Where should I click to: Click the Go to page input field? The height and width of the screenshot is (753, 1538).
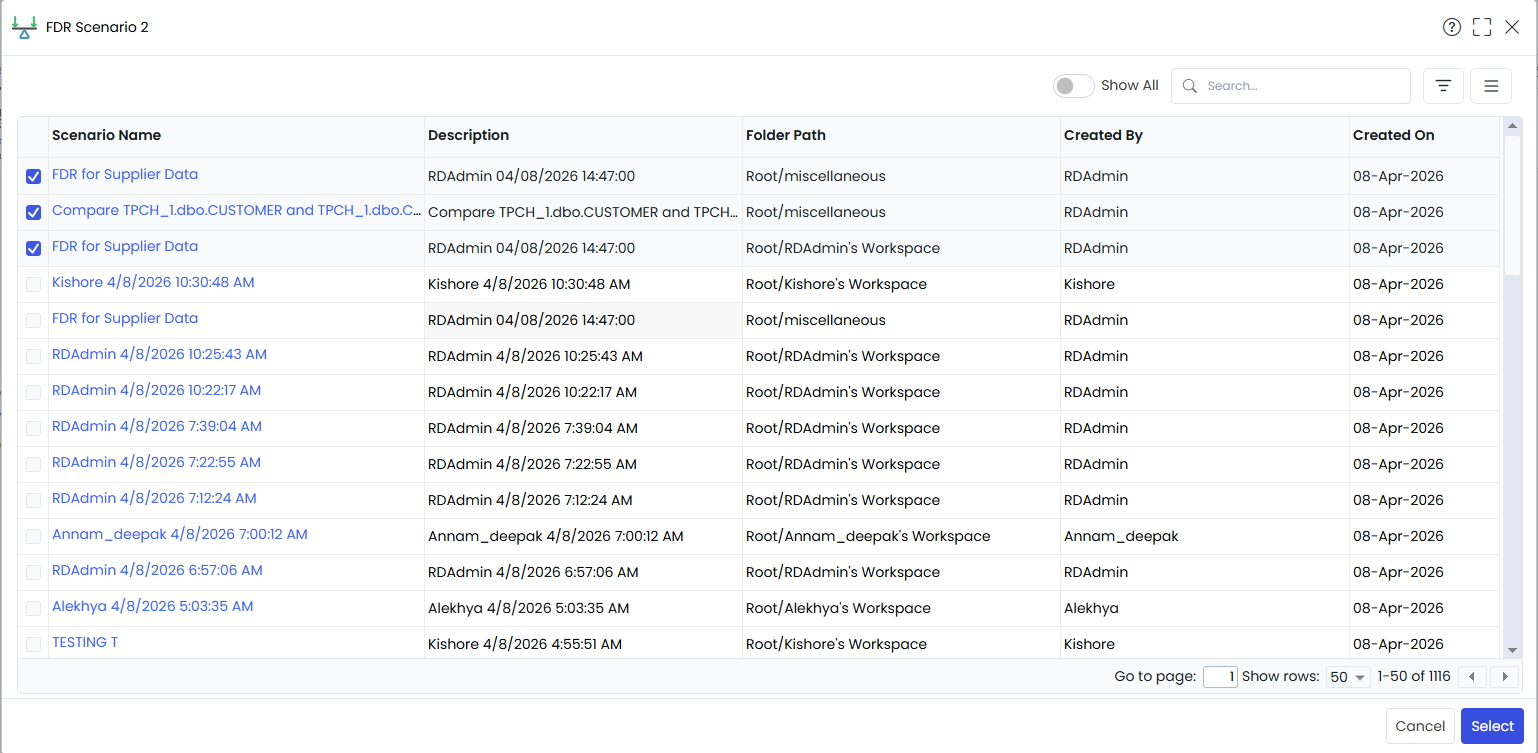1220,677
